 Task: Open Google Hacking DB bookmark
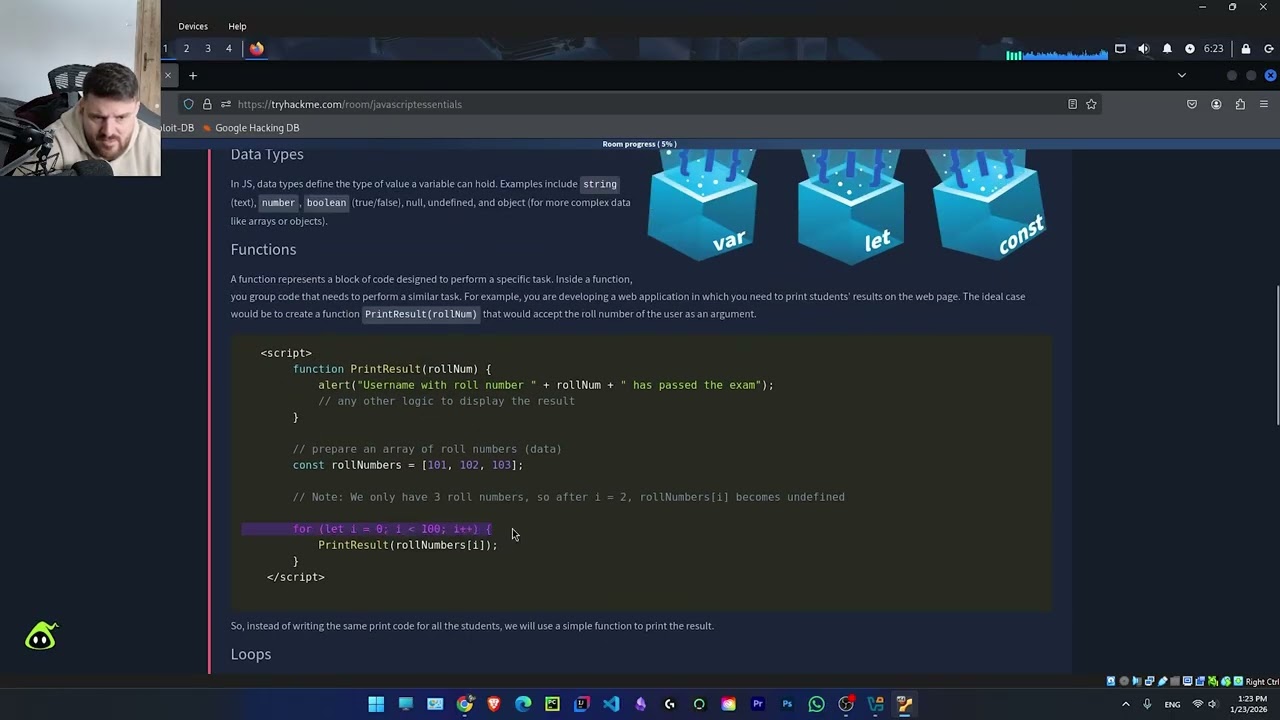pos(250,128)
